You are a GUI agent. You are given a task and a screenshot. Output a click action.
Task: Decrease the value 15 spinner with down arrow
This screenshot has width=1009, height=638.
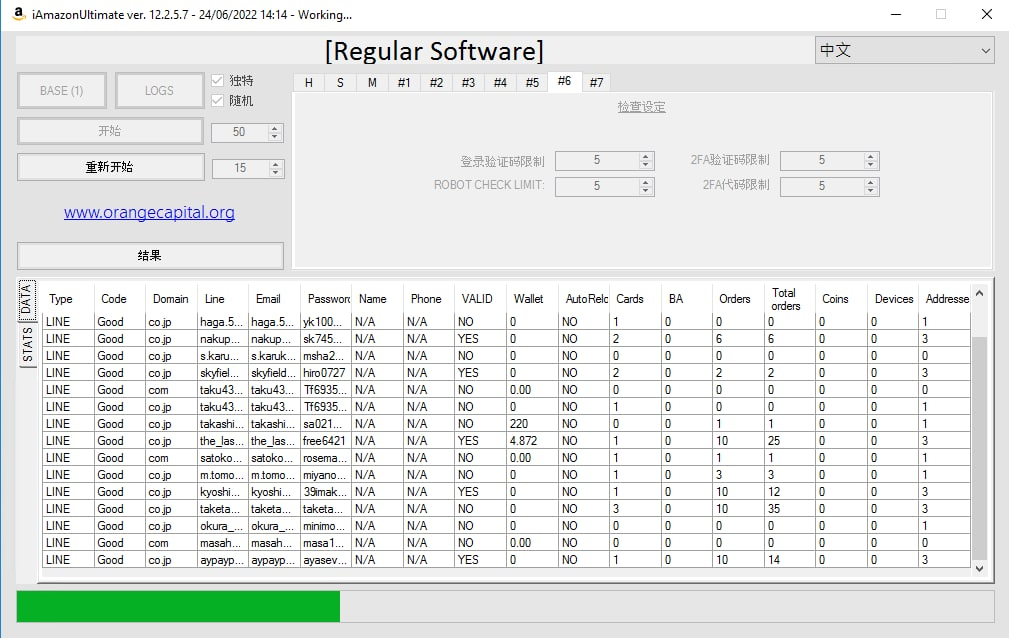pyautogui.click(x=276, y=173)
